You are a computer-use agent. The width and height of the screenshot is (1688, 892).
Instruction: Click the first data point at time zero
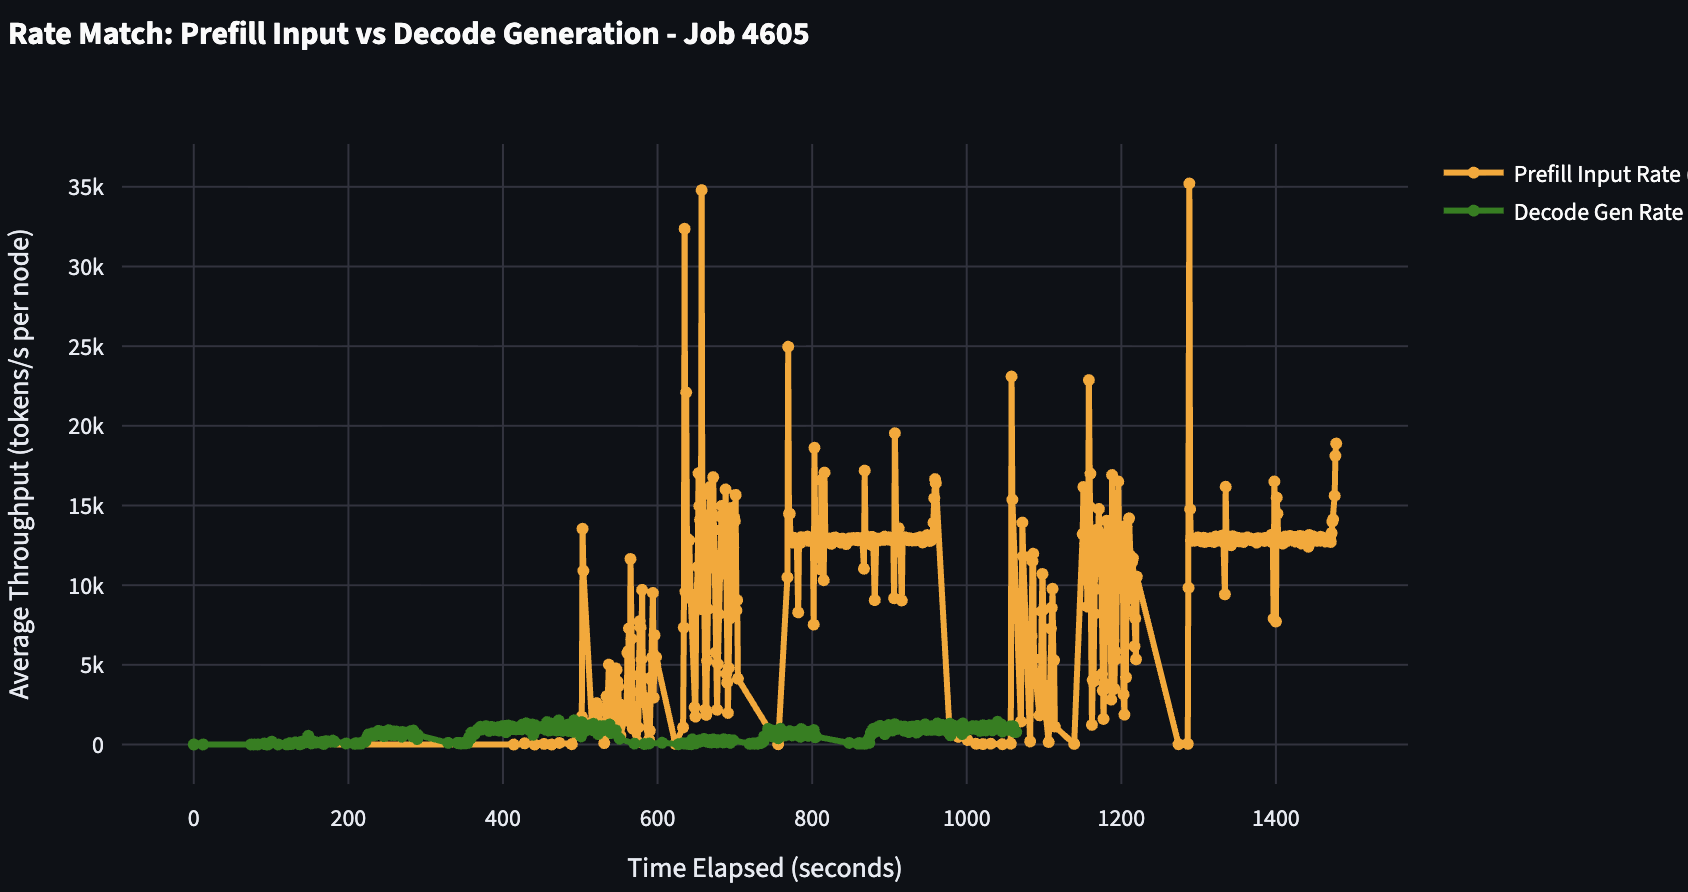click(194, 744)
